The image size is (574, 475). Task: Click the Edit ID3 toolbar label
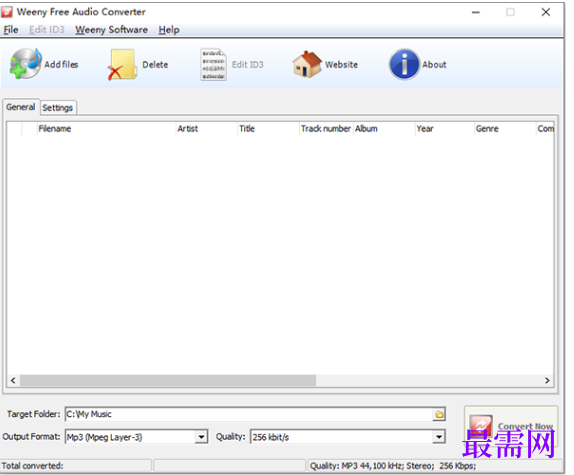(247, 65)
